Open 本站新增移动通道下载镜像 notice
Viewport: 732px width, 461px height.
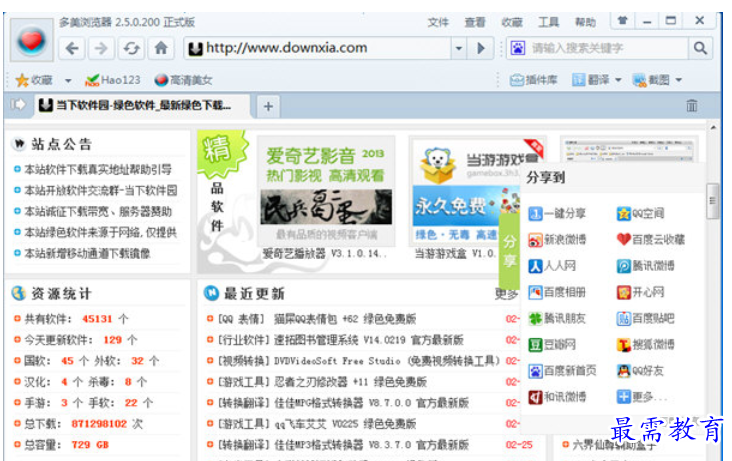(x=87, y=254)
